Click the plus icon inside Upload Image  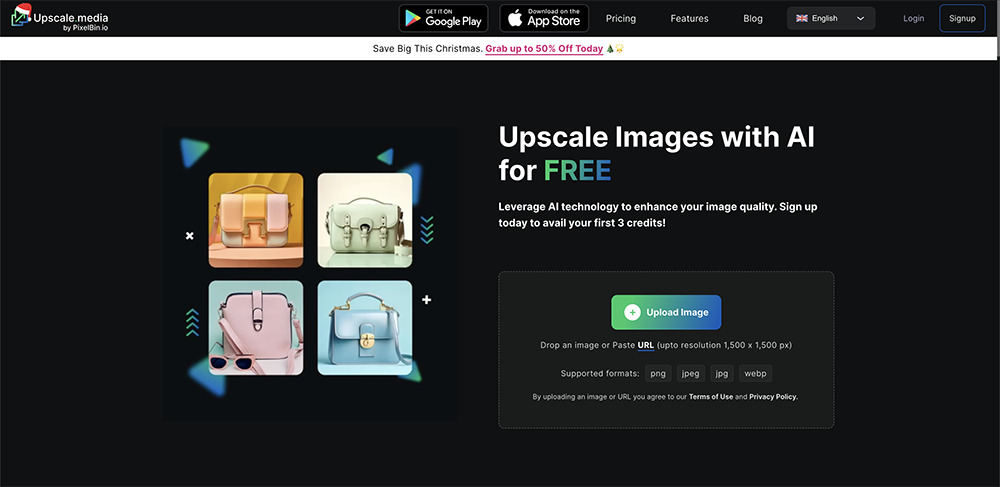pyautogui.click(x=632, y=312)
